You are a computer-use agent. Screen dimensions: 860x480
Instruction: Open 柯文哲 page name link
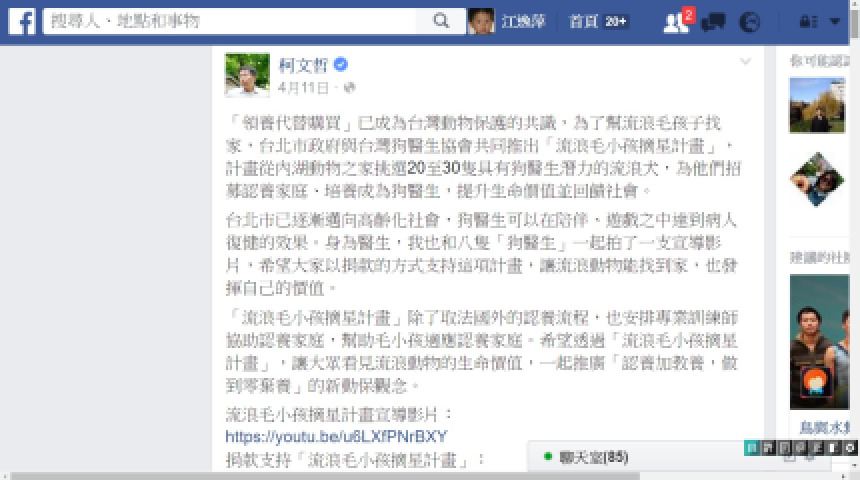(x=303, y=65)
